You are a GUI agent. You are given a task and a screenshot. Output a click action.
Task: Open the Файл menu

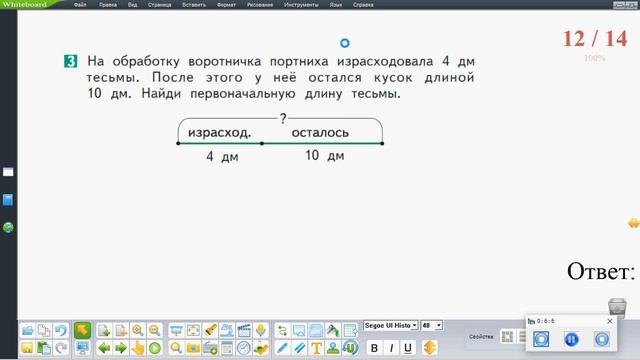pyautogui.click(x=80, y=5)
